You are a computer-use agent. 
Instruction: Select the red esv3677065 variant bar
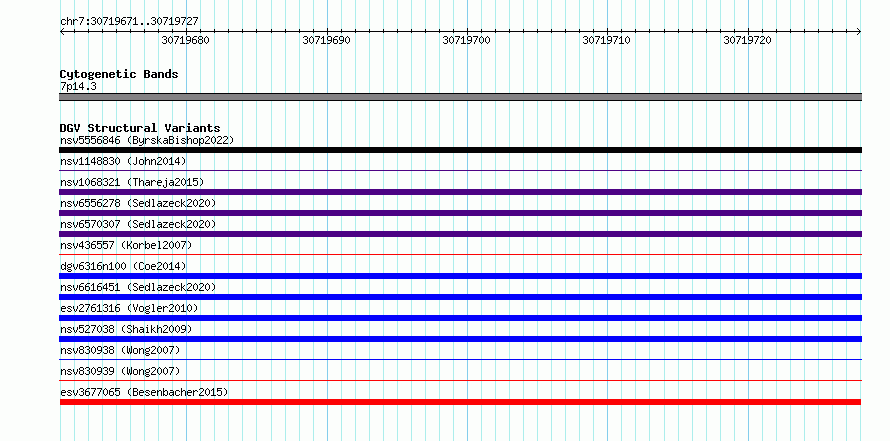[x=460, y=402]
